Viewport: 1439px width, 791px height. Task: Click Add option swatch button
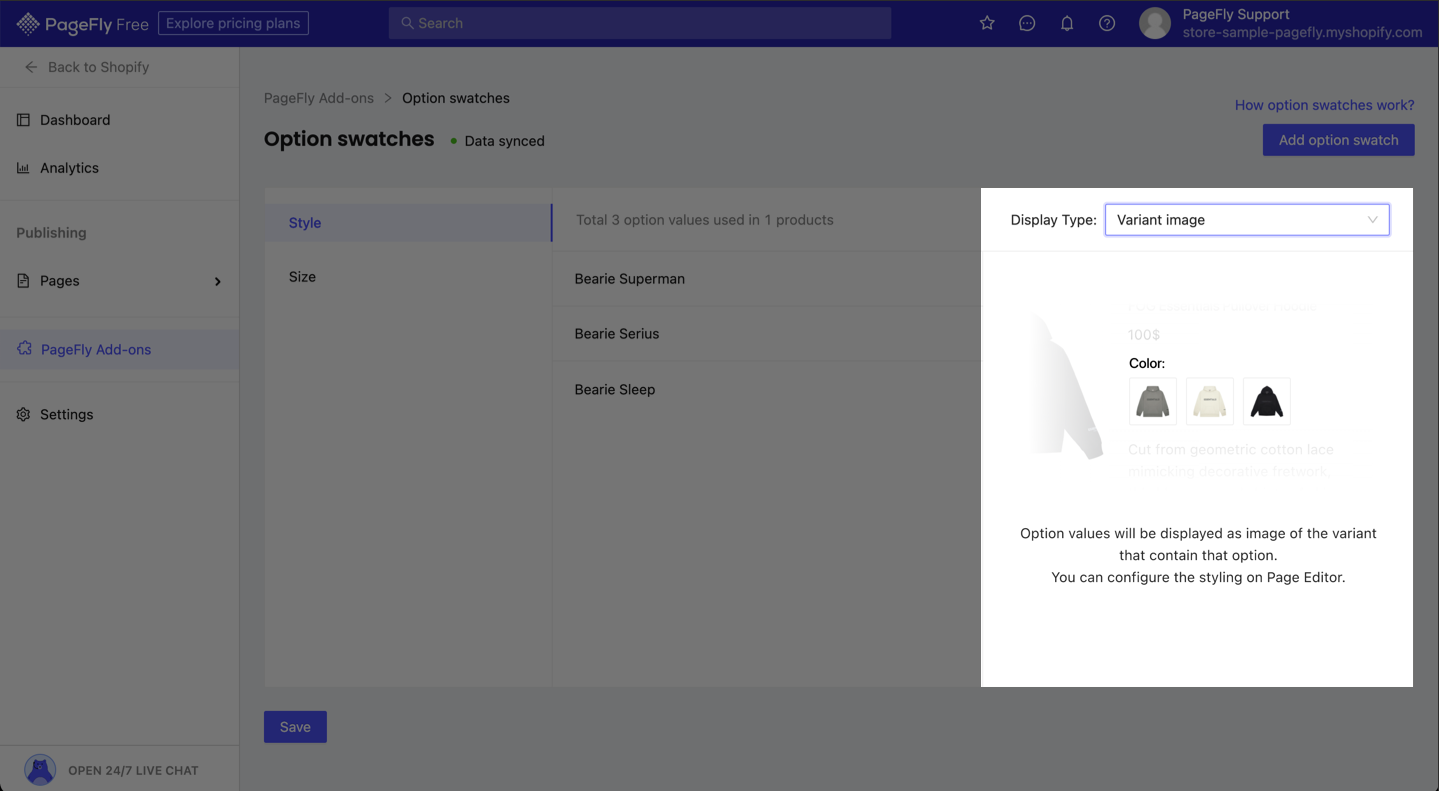click(1338, 140)
